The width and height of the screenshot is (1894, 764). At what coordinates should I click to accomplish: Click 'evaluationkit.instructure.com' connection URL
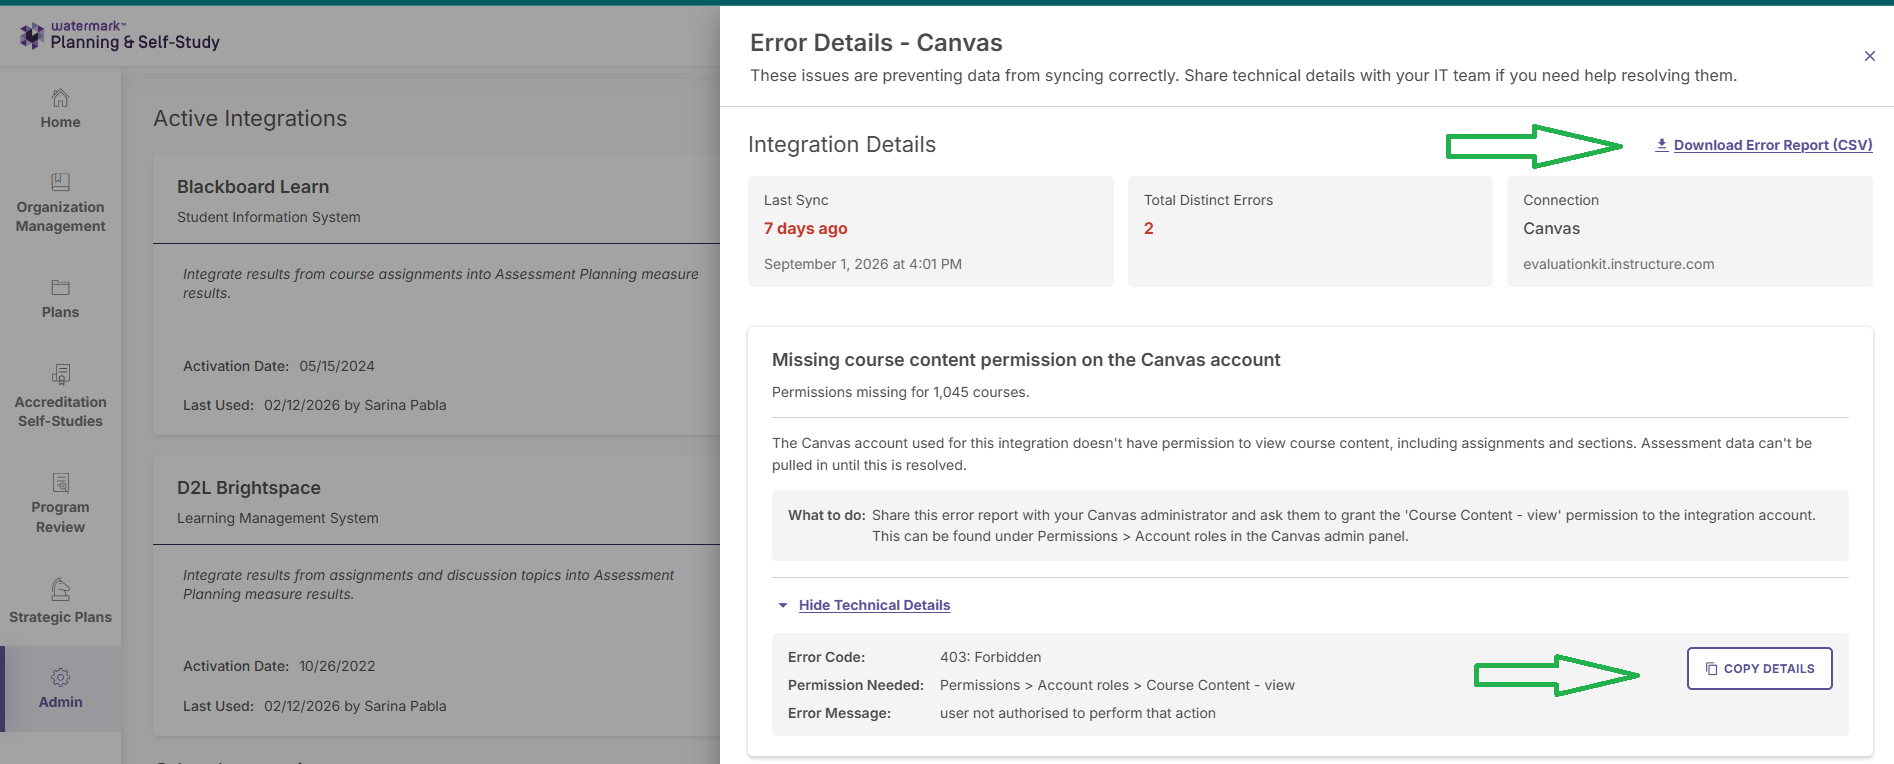[1618, 264]
